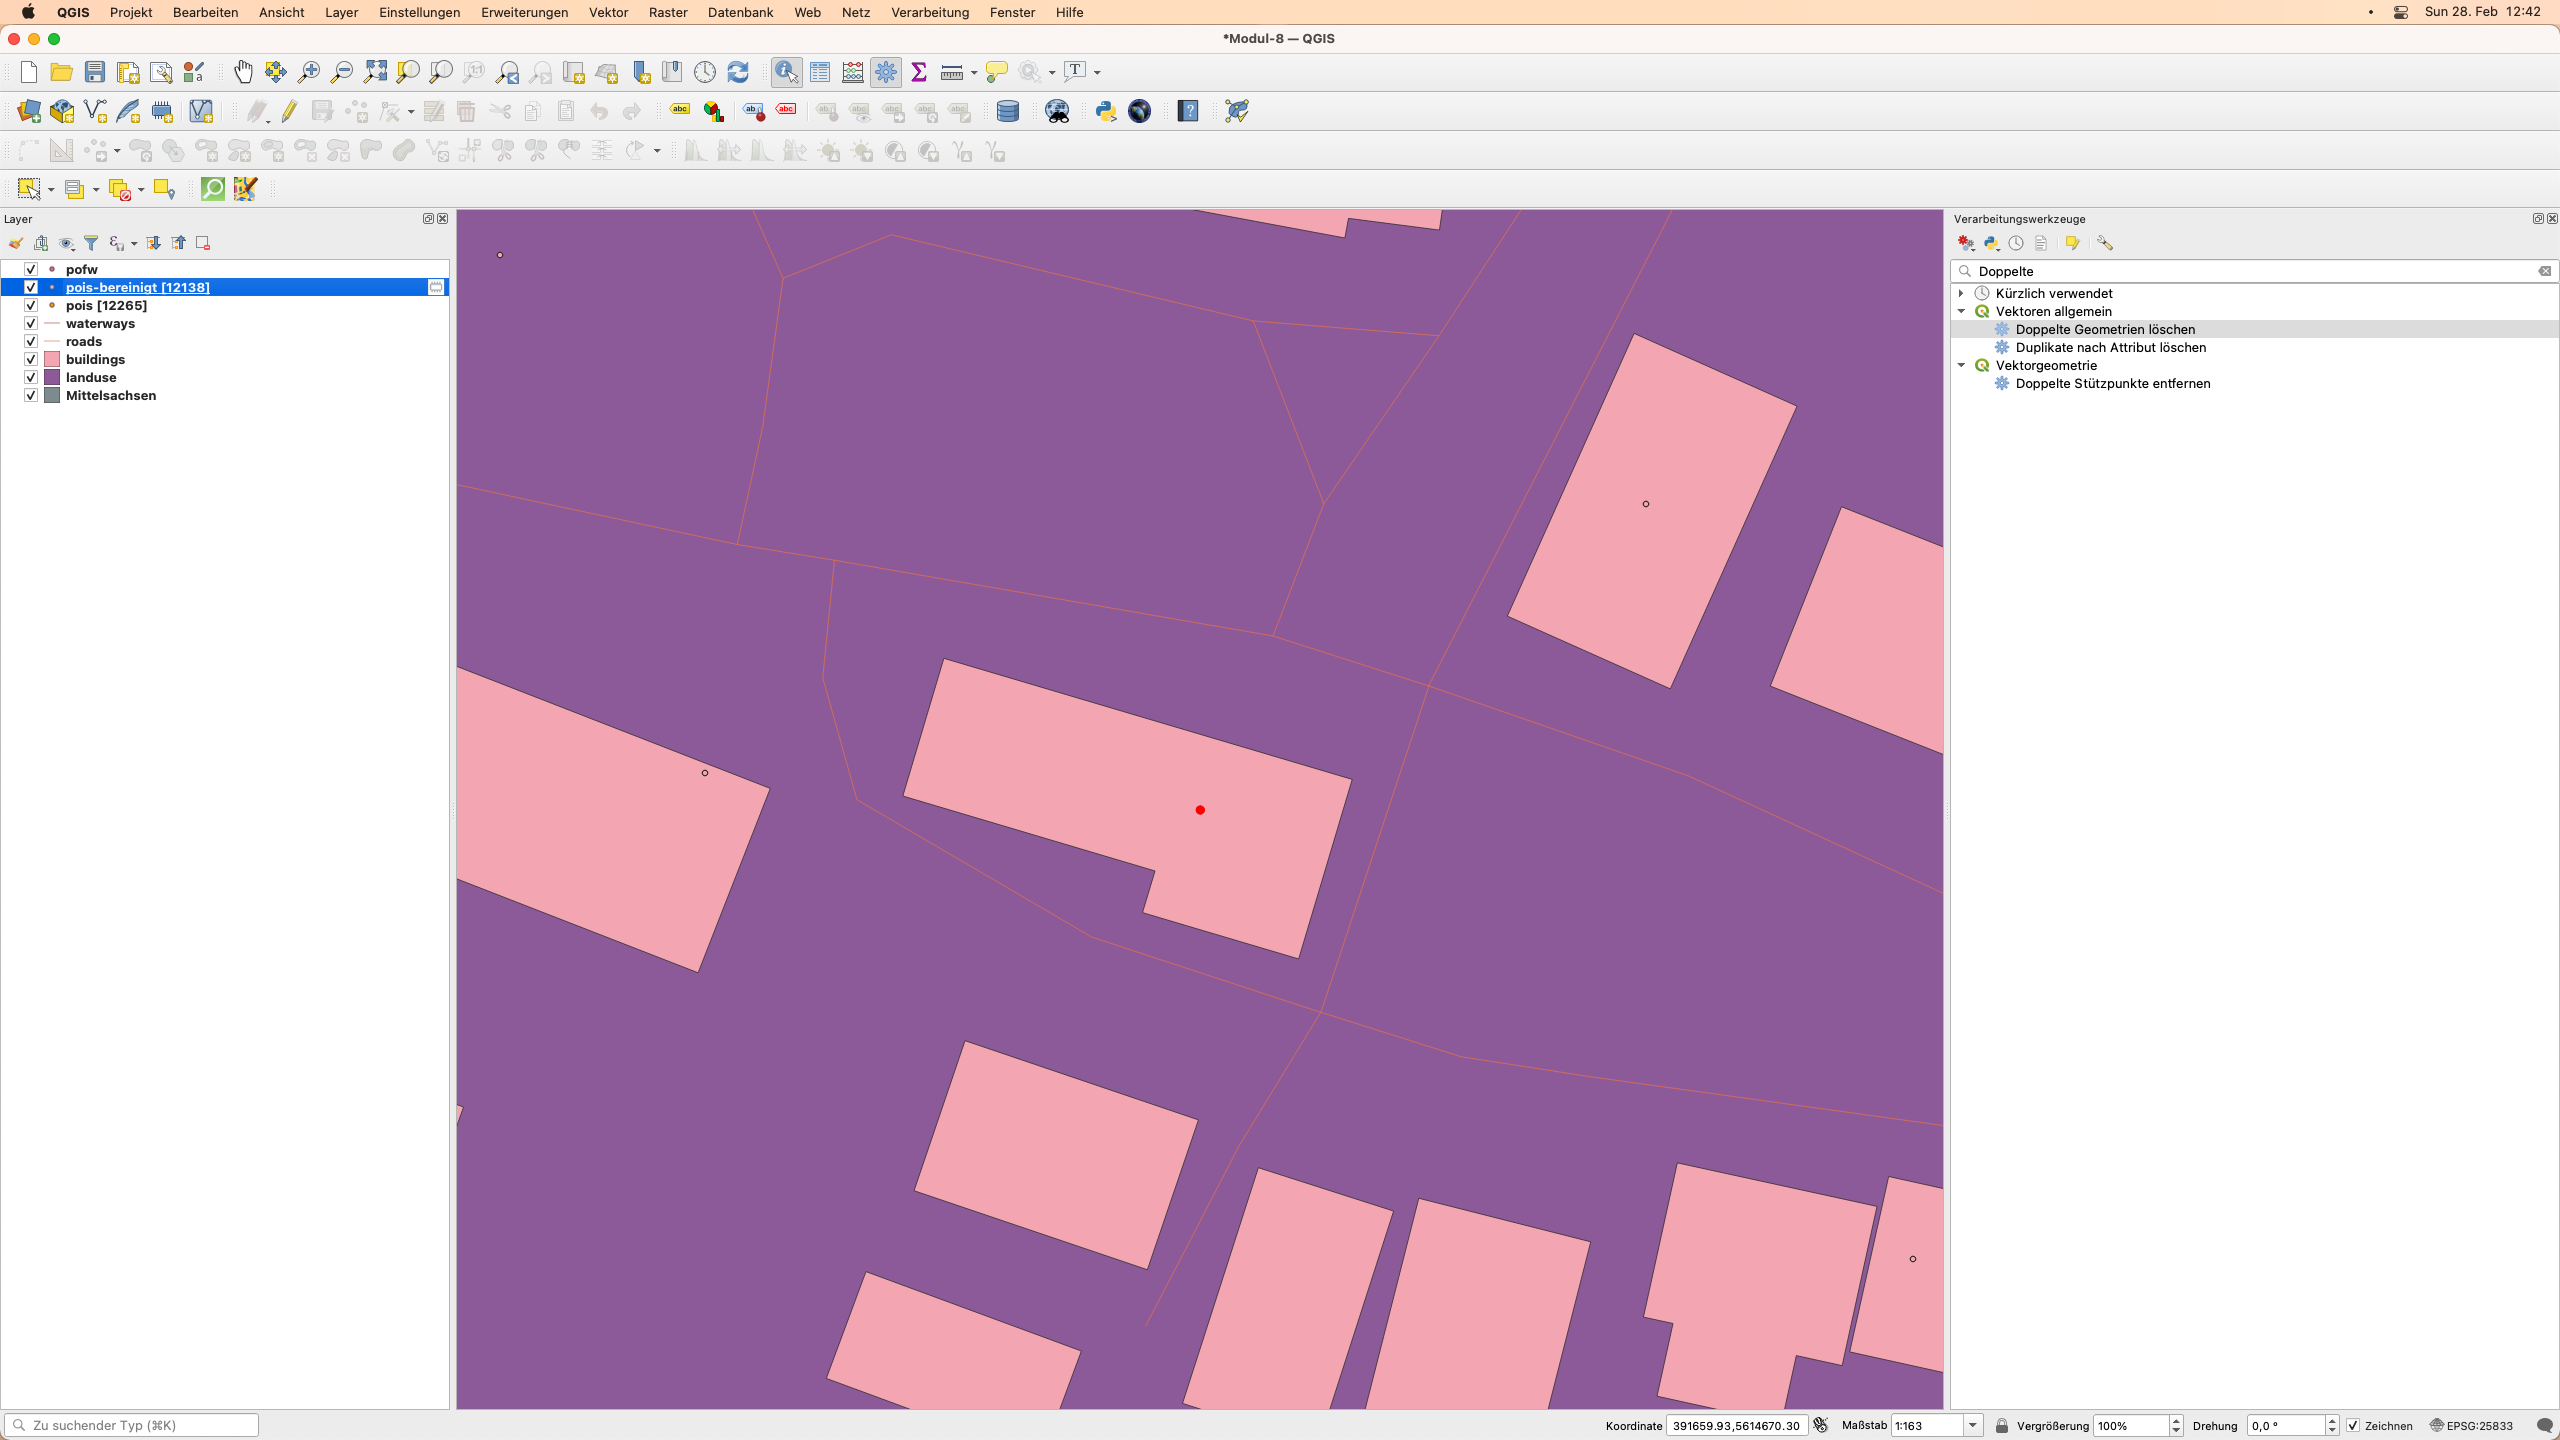Open the 'Verarbeitung' menu in menu bar
Screen dimensions: 2560x1440
(x=928, y=12)
